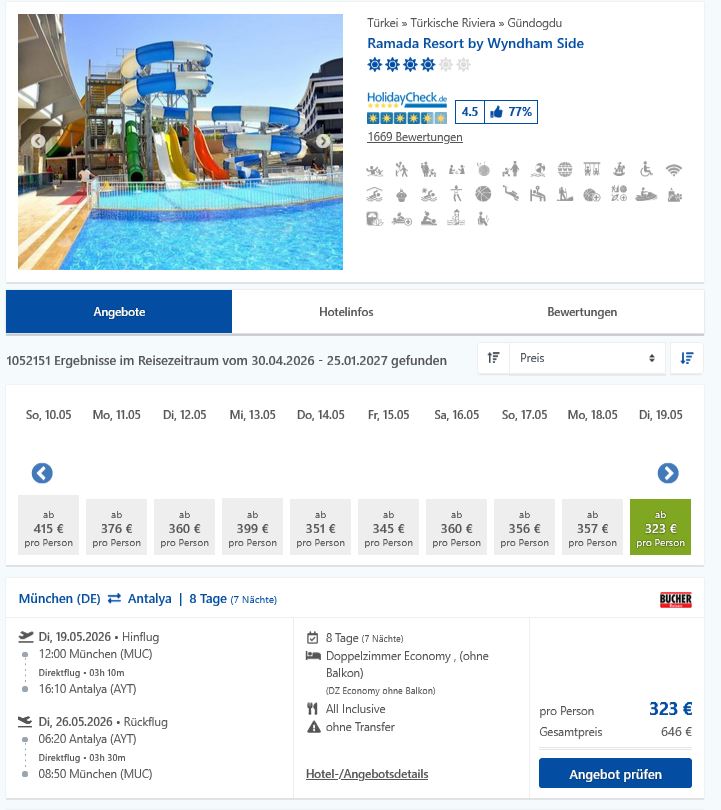
Task: Select the Di, 12.05 price tile
Action: pyautogui.click(x=184, y=527)
